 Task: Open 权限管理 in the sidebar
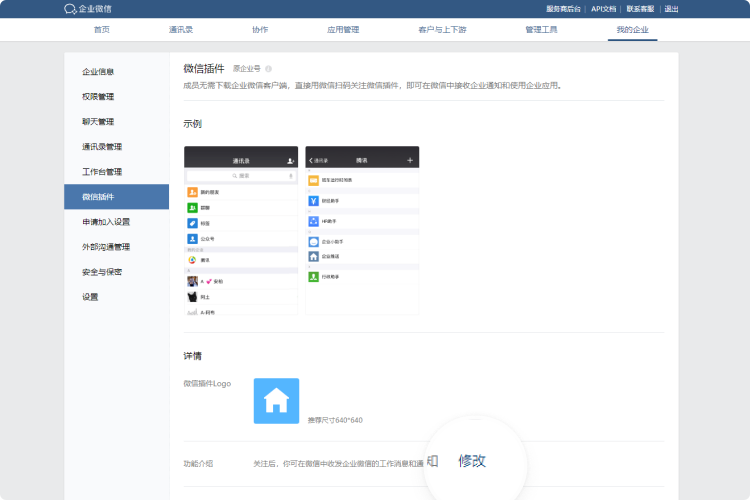pyautogui.click(x=98, y=97)
